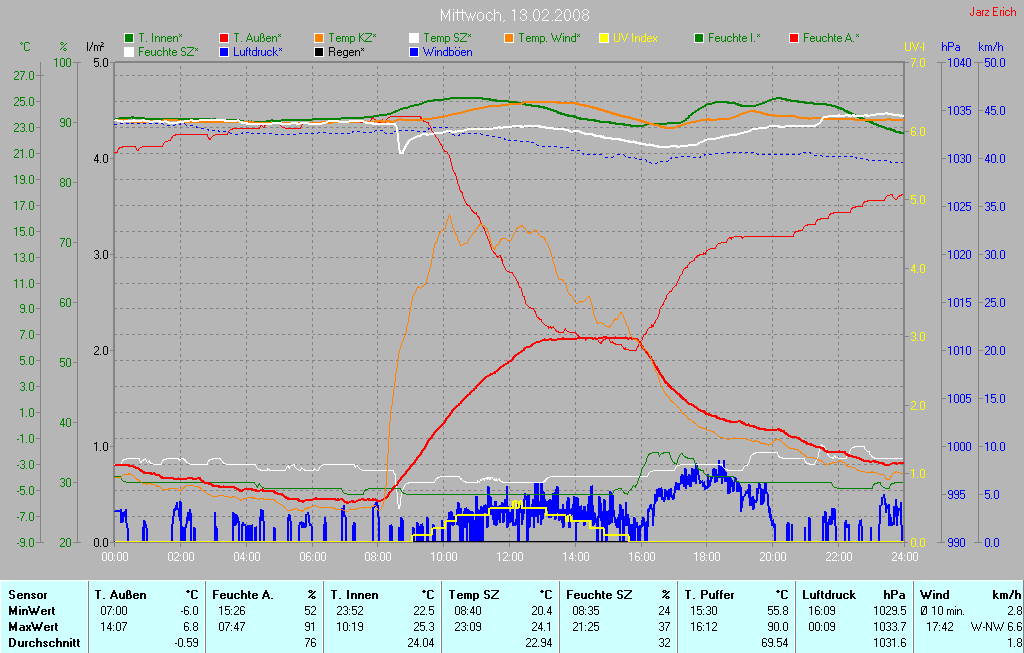Select the T. Außen table column header
The image size is (1024, 653).
(x=121, y=595)
